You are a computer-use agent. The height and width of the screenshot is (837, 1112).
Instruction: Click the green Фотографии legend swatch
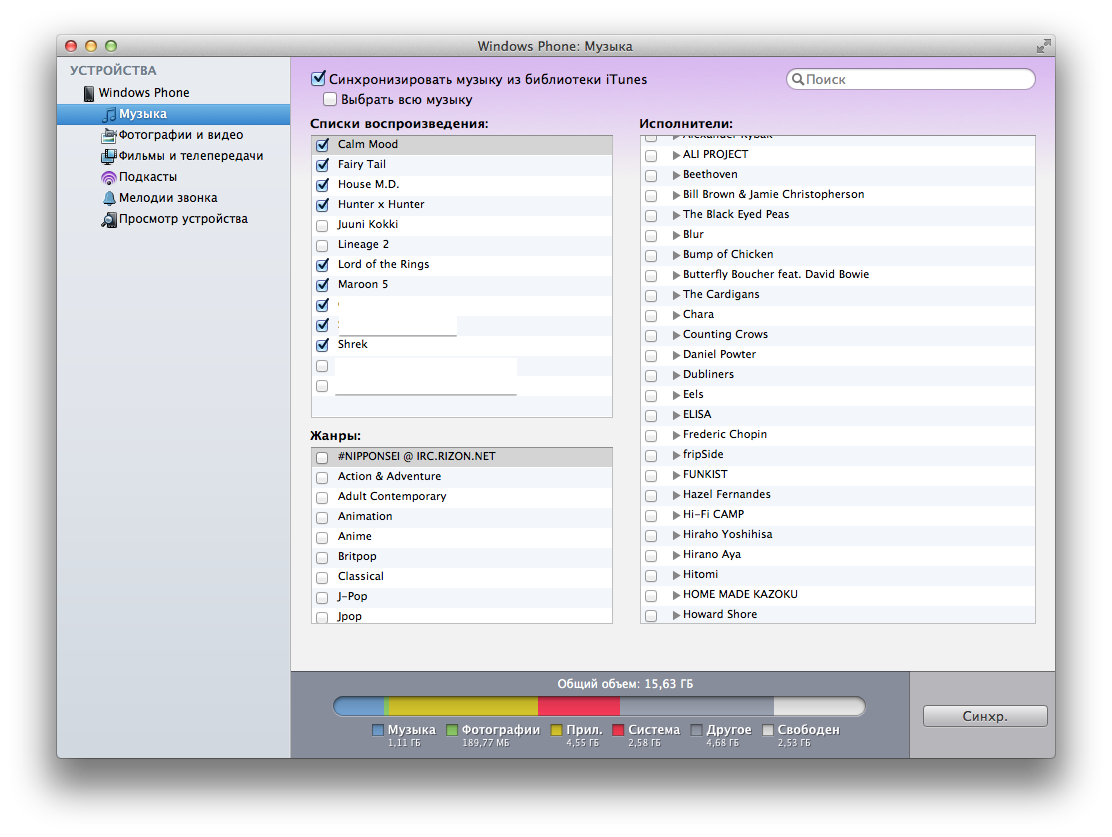[x=452, y=730]
